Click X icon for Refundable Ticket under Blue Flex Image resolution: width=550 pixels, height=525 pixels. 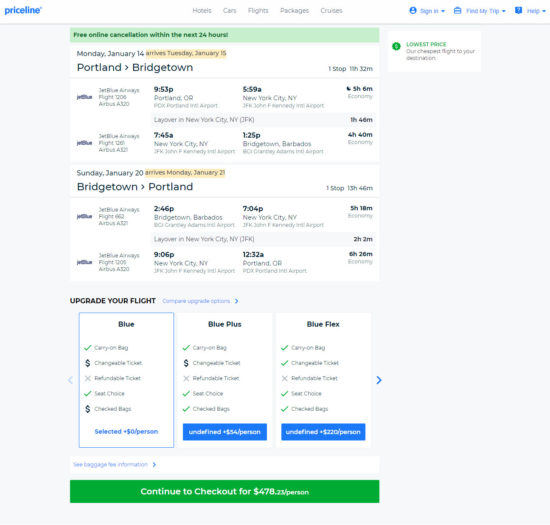(x=285, y=378)
